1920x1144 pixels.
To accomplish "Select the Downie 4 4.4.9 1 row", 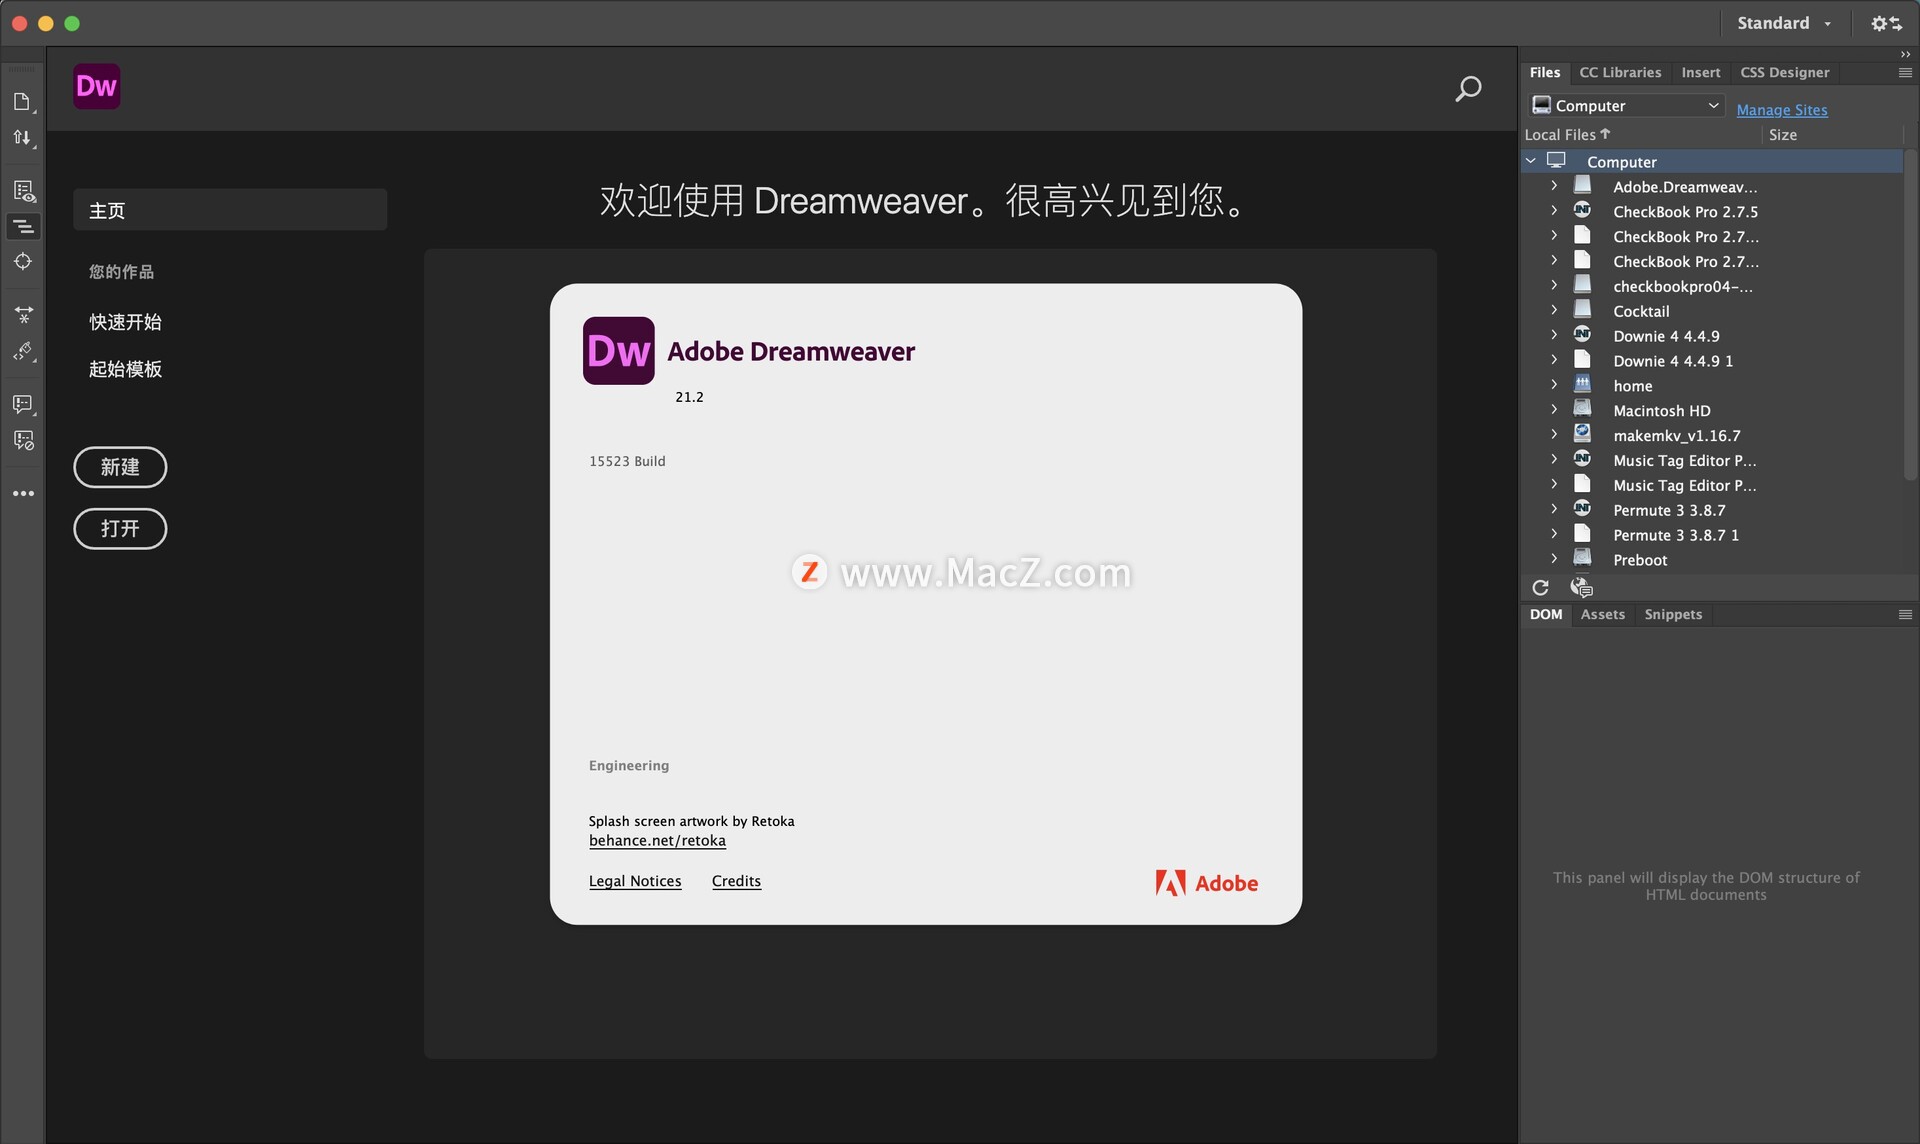I will 1712,361.
